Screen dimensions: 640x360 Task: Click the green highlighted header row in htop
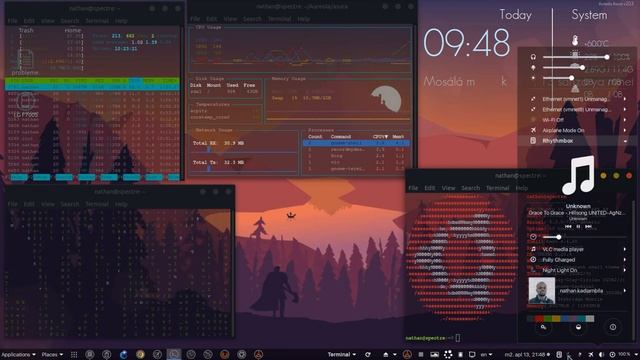click(x=92, y=81)
